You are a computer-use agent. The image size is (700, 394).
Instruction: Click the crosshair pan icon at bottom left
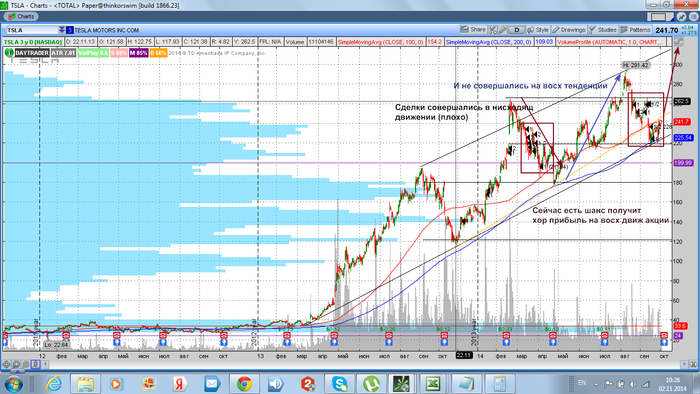(7, 364)
